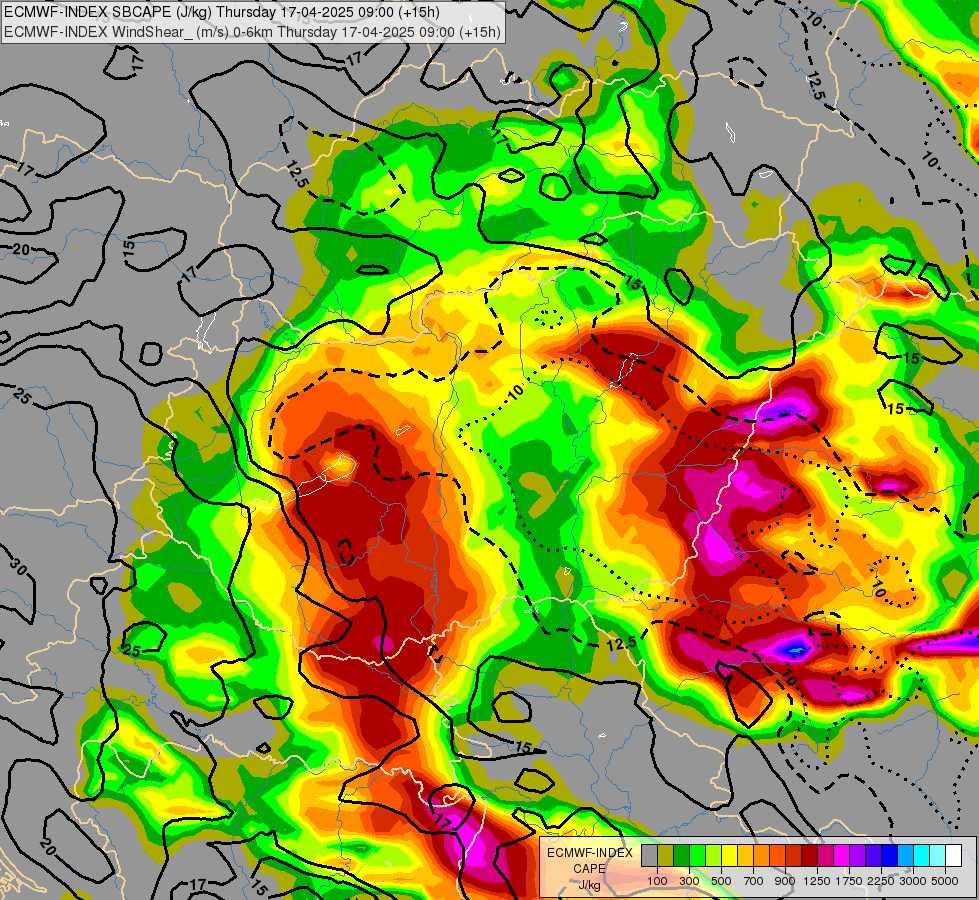Click the sky blue legend swatch
Viewport: 979px width, 900px height.
point(906,856)
